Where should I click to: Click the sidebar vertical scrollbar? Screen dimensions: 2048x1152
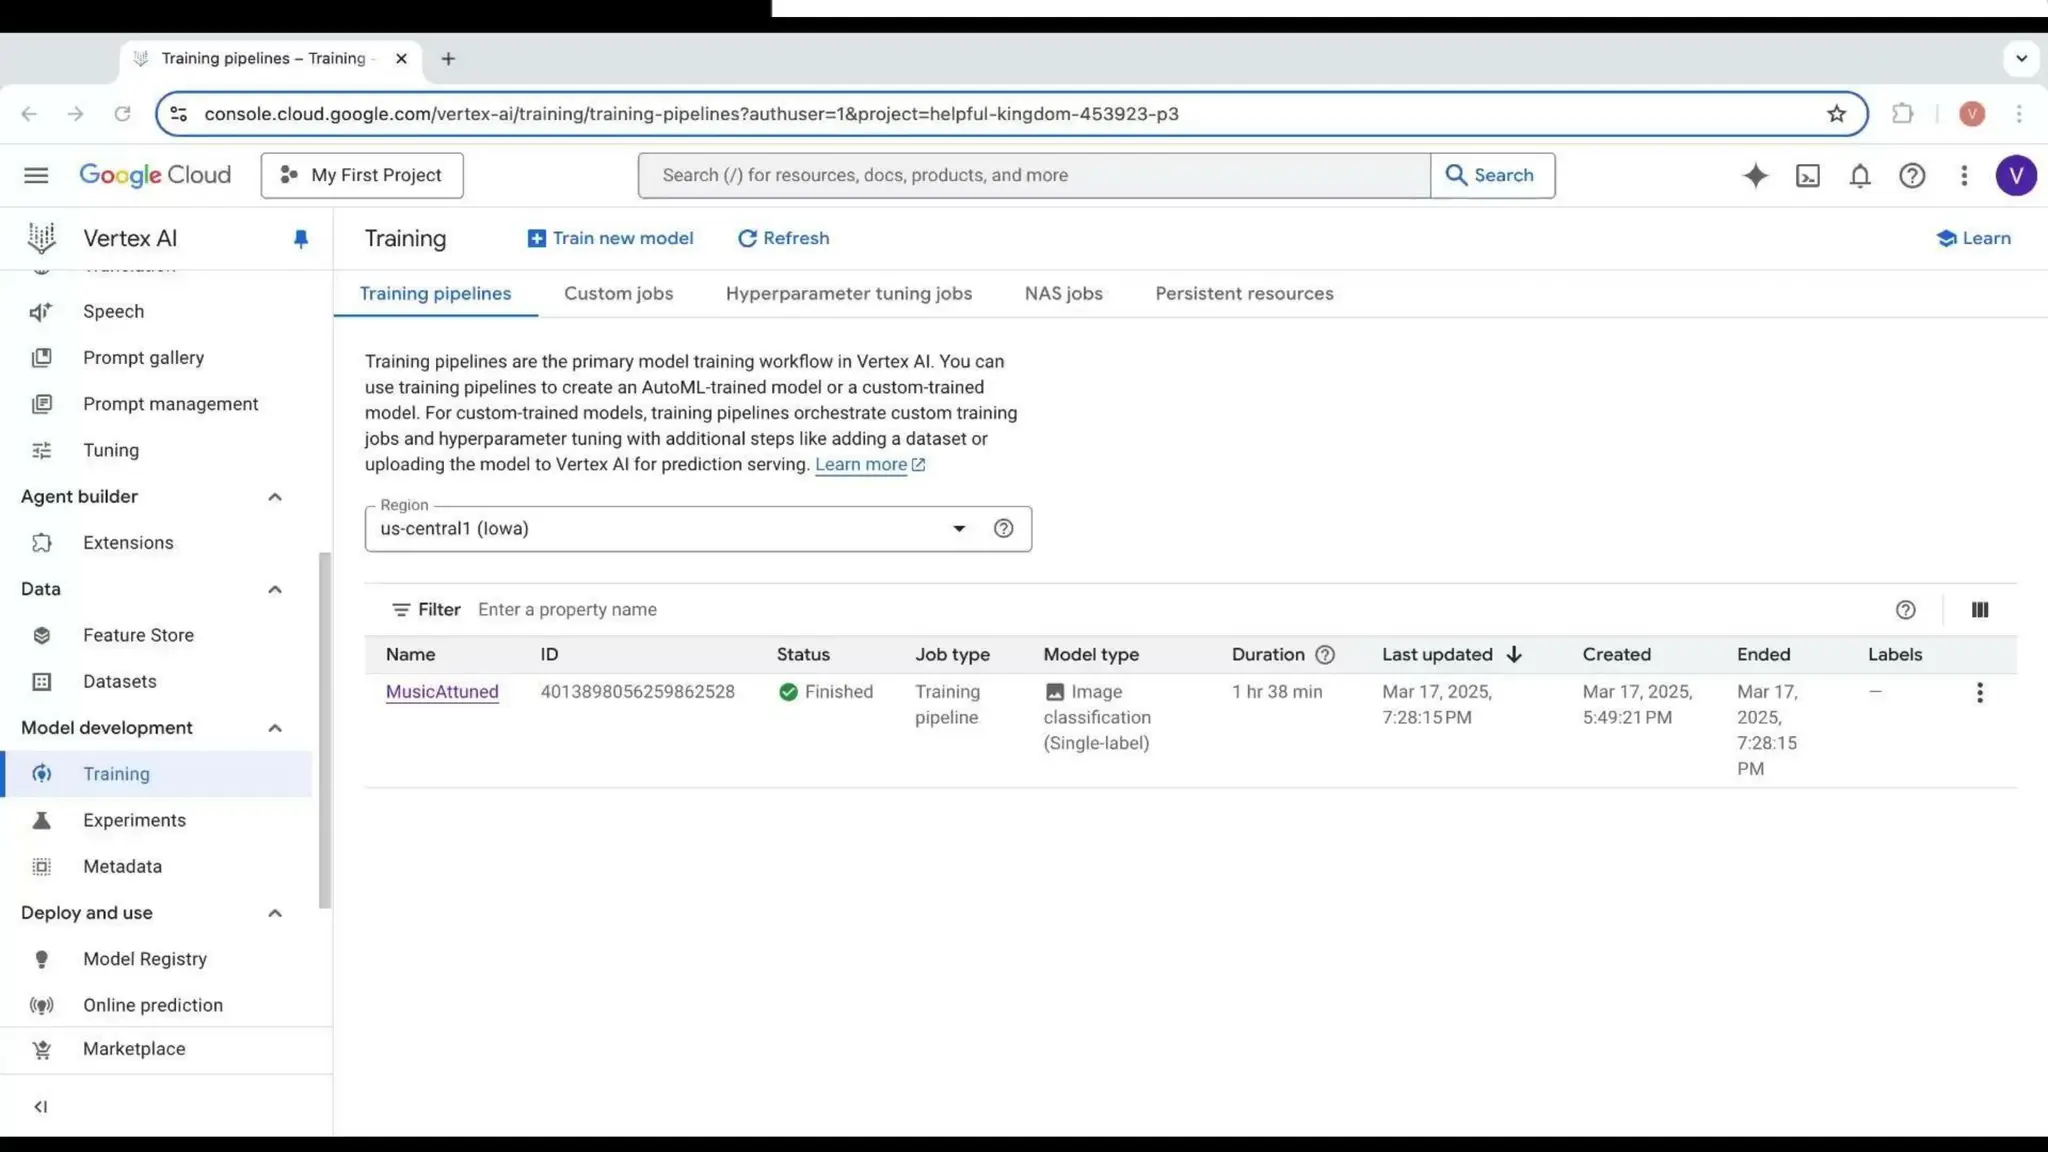[324, 730]
